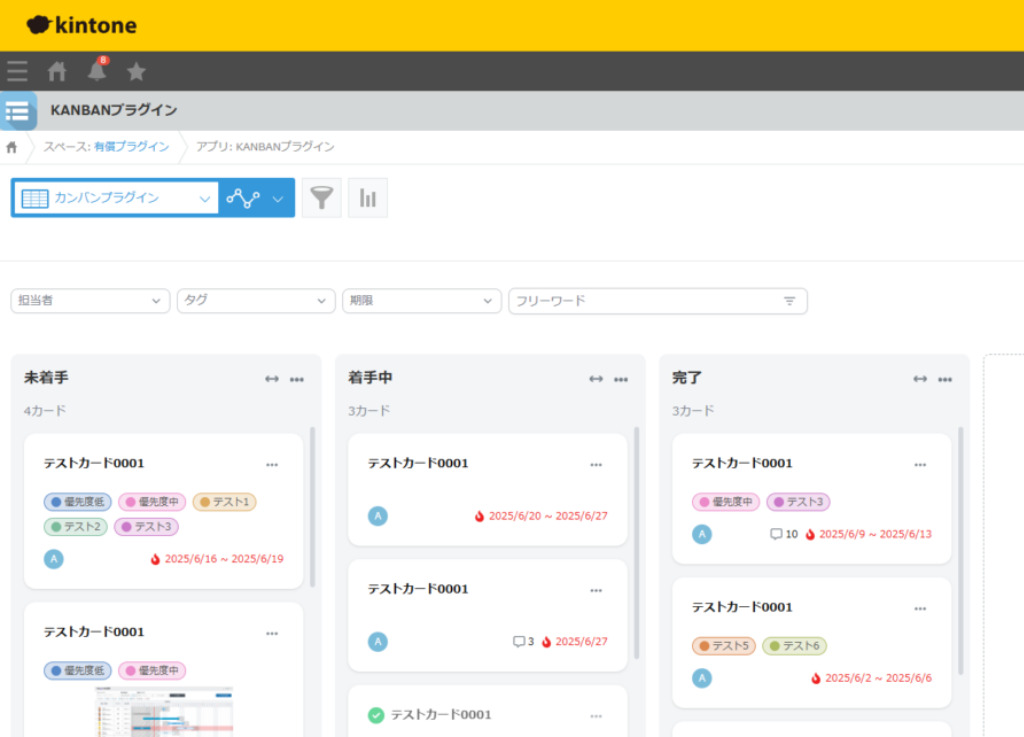The width and height of the screenshot is (1024, 737).
Task: Open the 担当者 filter dropdown
Action: 90,301
